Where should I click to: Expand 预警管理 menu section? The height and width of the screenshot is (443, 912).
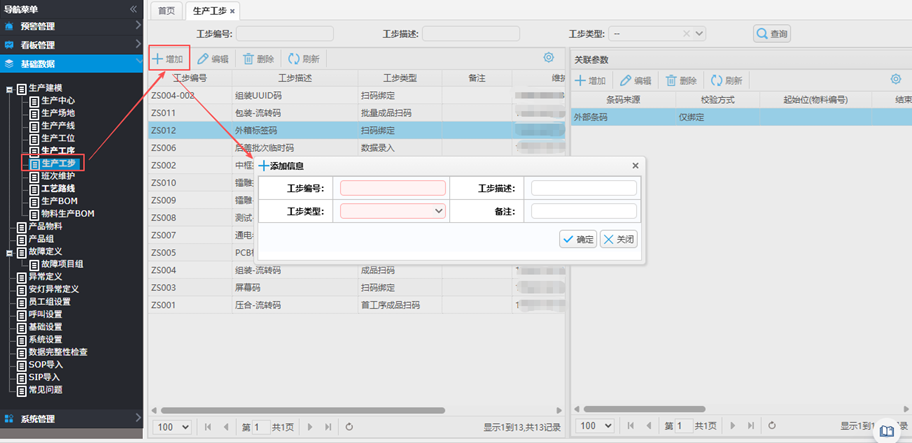click(72, 26)
